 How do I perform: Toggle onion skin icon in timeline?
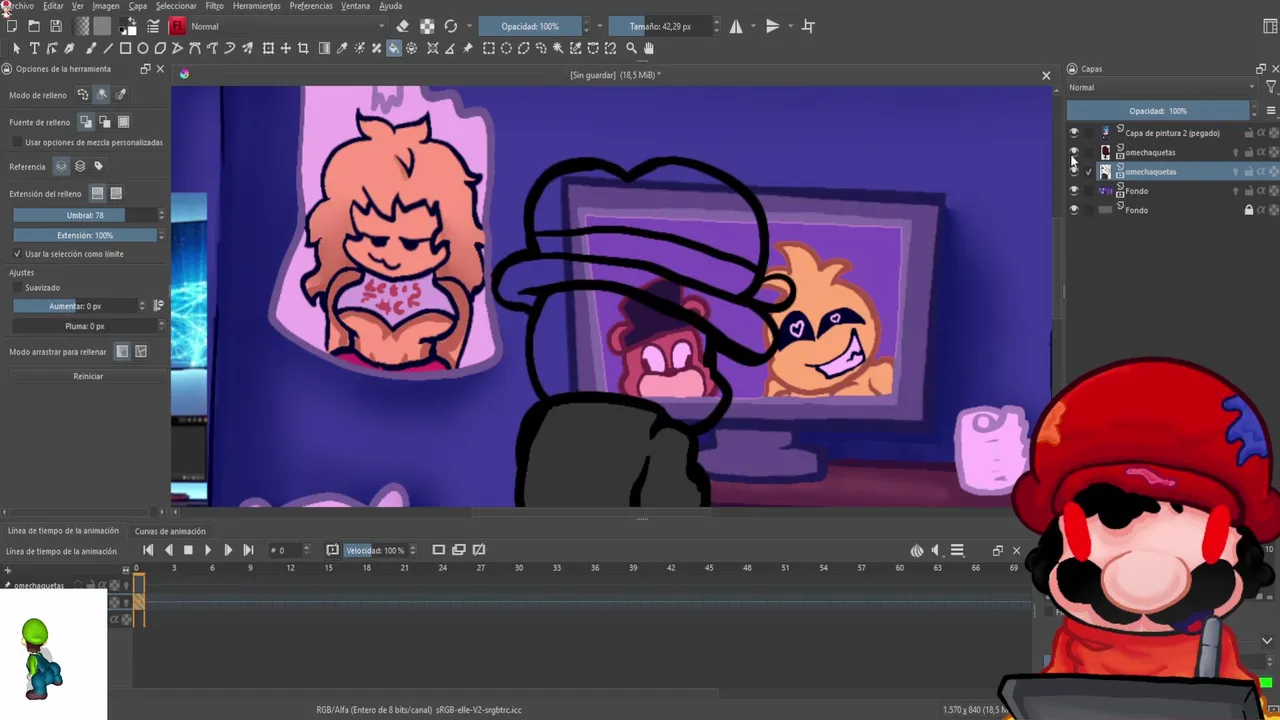click(917, 550)
